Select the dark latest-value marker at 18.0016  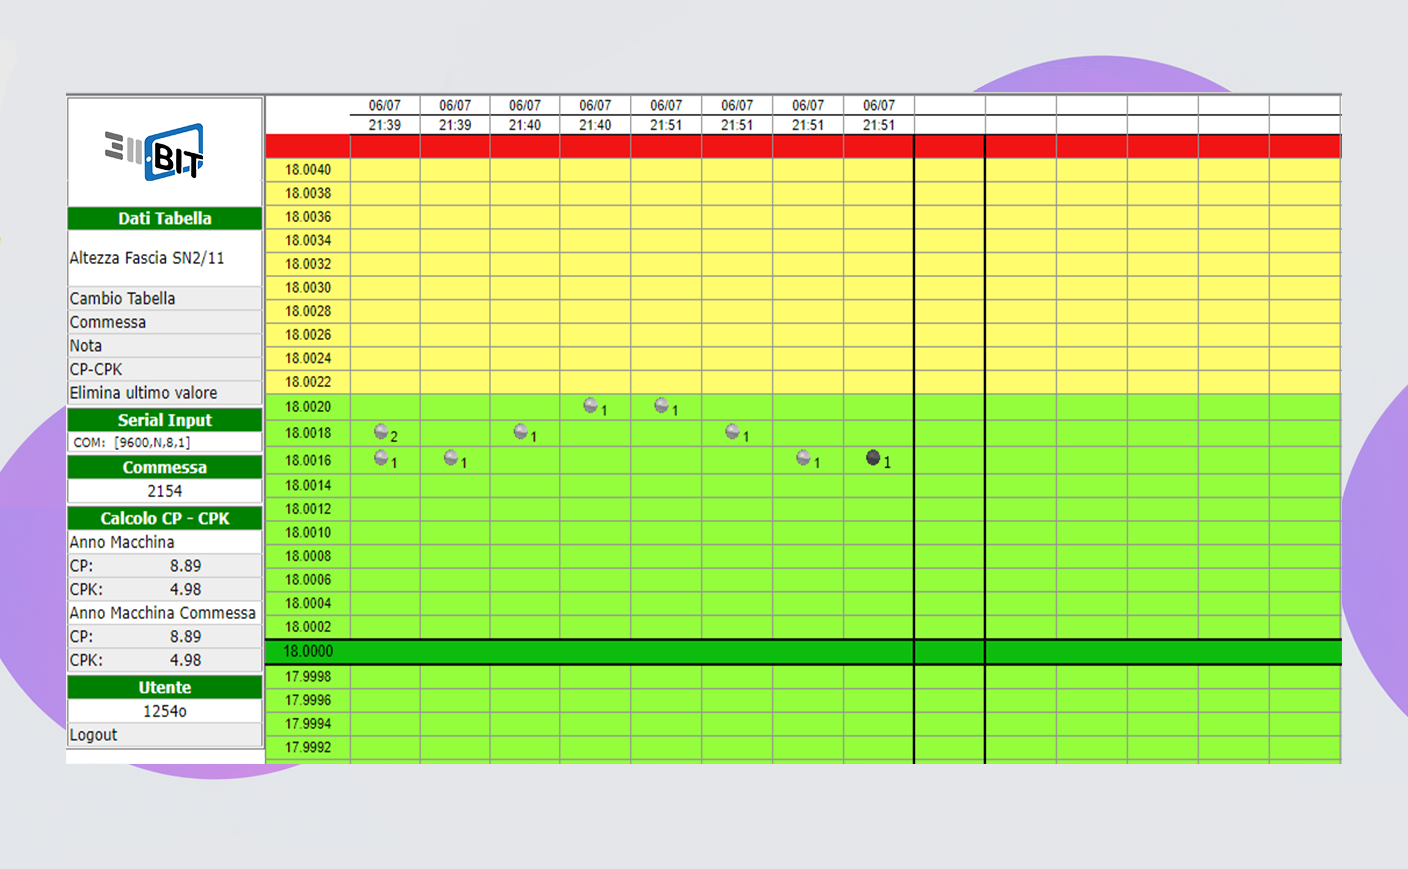[874, 458]
